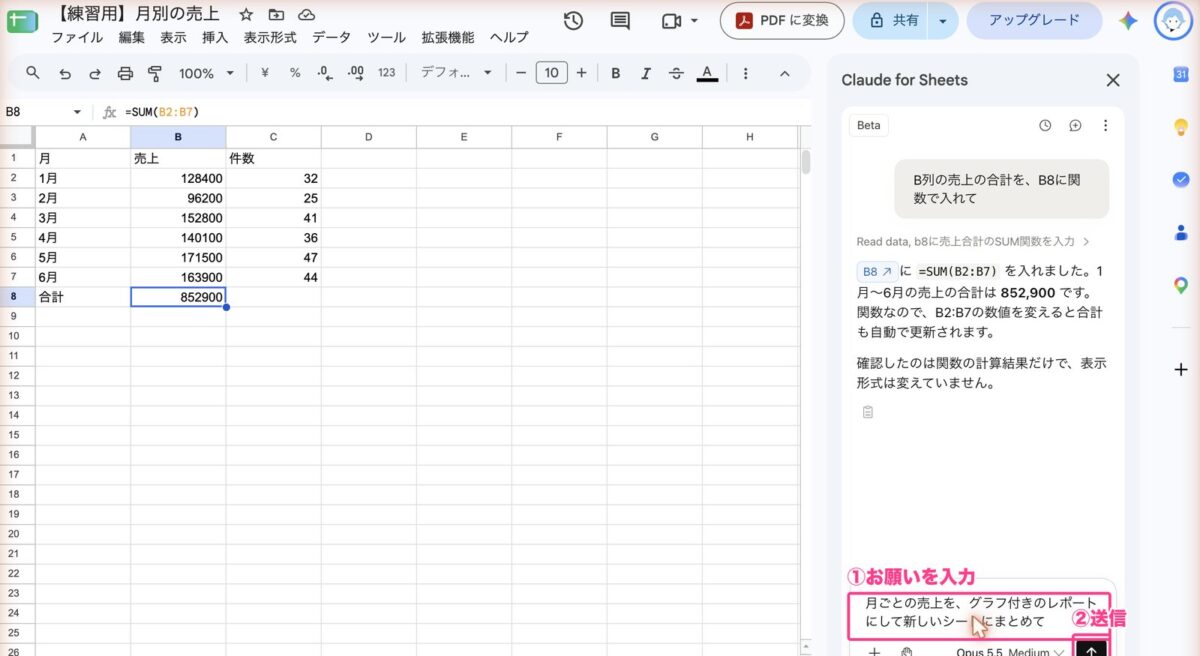This screenshot has width=1200, height=656.
Task: Click the 共有 share button
Action: [893, 20]
